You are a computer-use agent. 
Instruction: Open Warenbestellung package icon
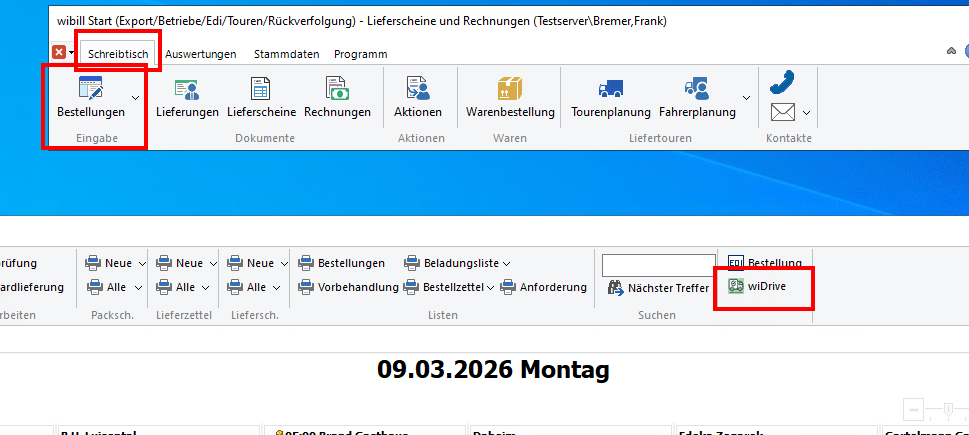[510, 90]
